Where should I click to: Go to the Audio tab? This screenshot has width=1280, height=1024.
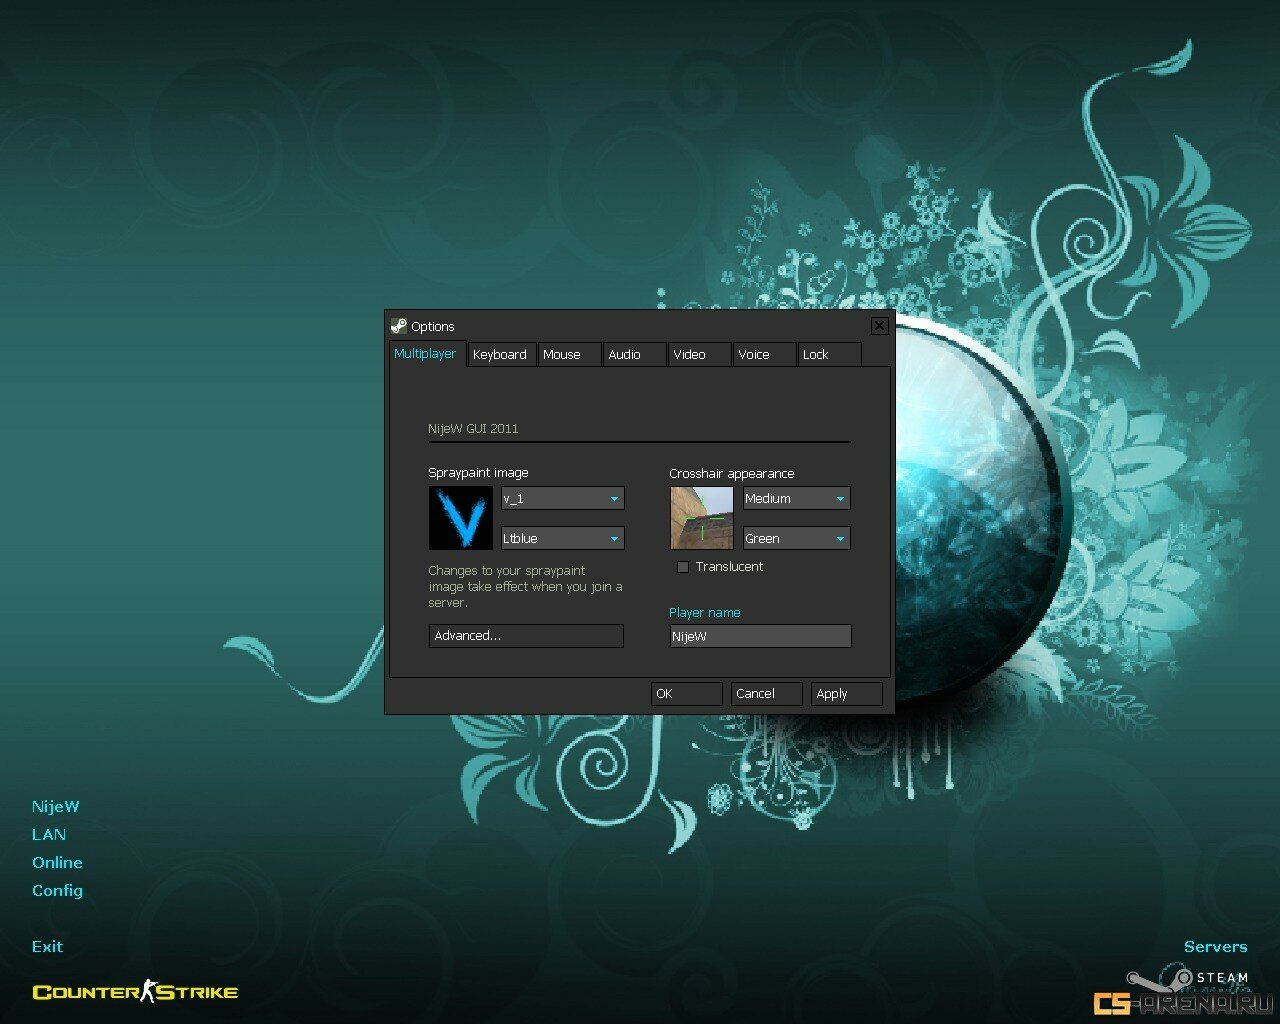click(x=625, y=355)
